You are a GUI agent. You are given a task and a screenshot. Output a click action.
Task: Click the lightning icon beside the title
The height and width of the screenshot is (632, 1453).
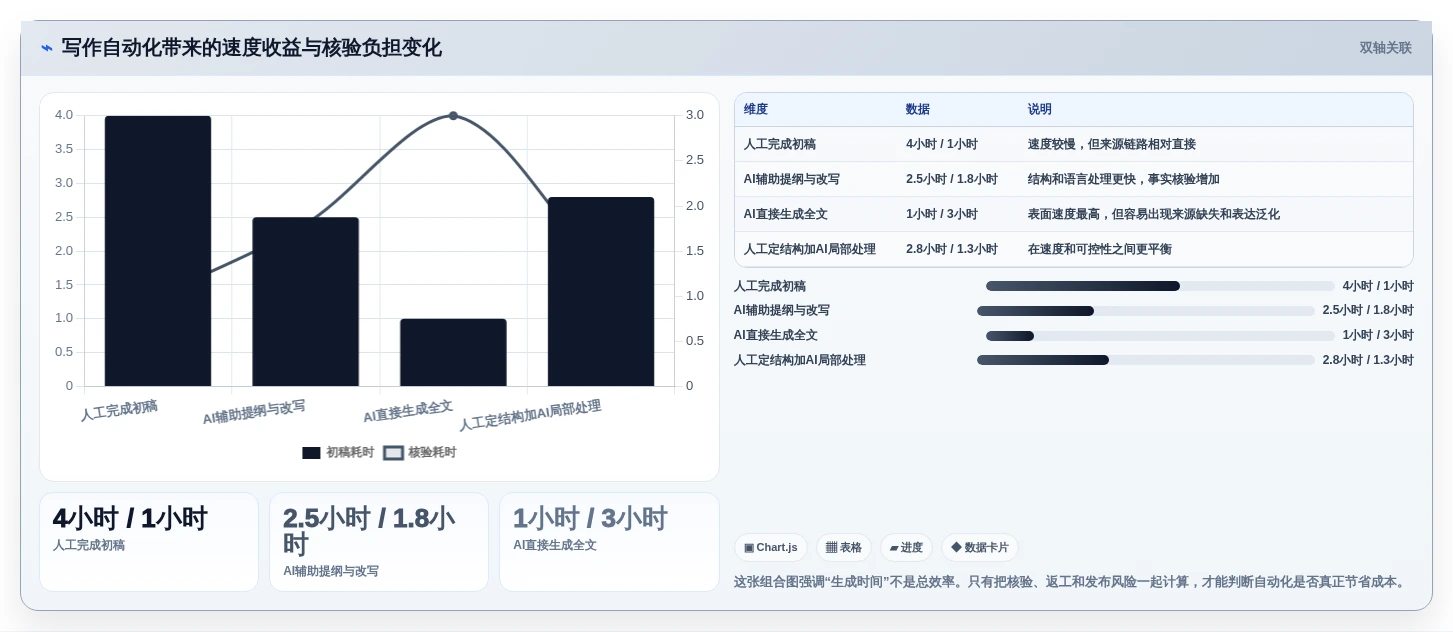[x=47, y=48]
